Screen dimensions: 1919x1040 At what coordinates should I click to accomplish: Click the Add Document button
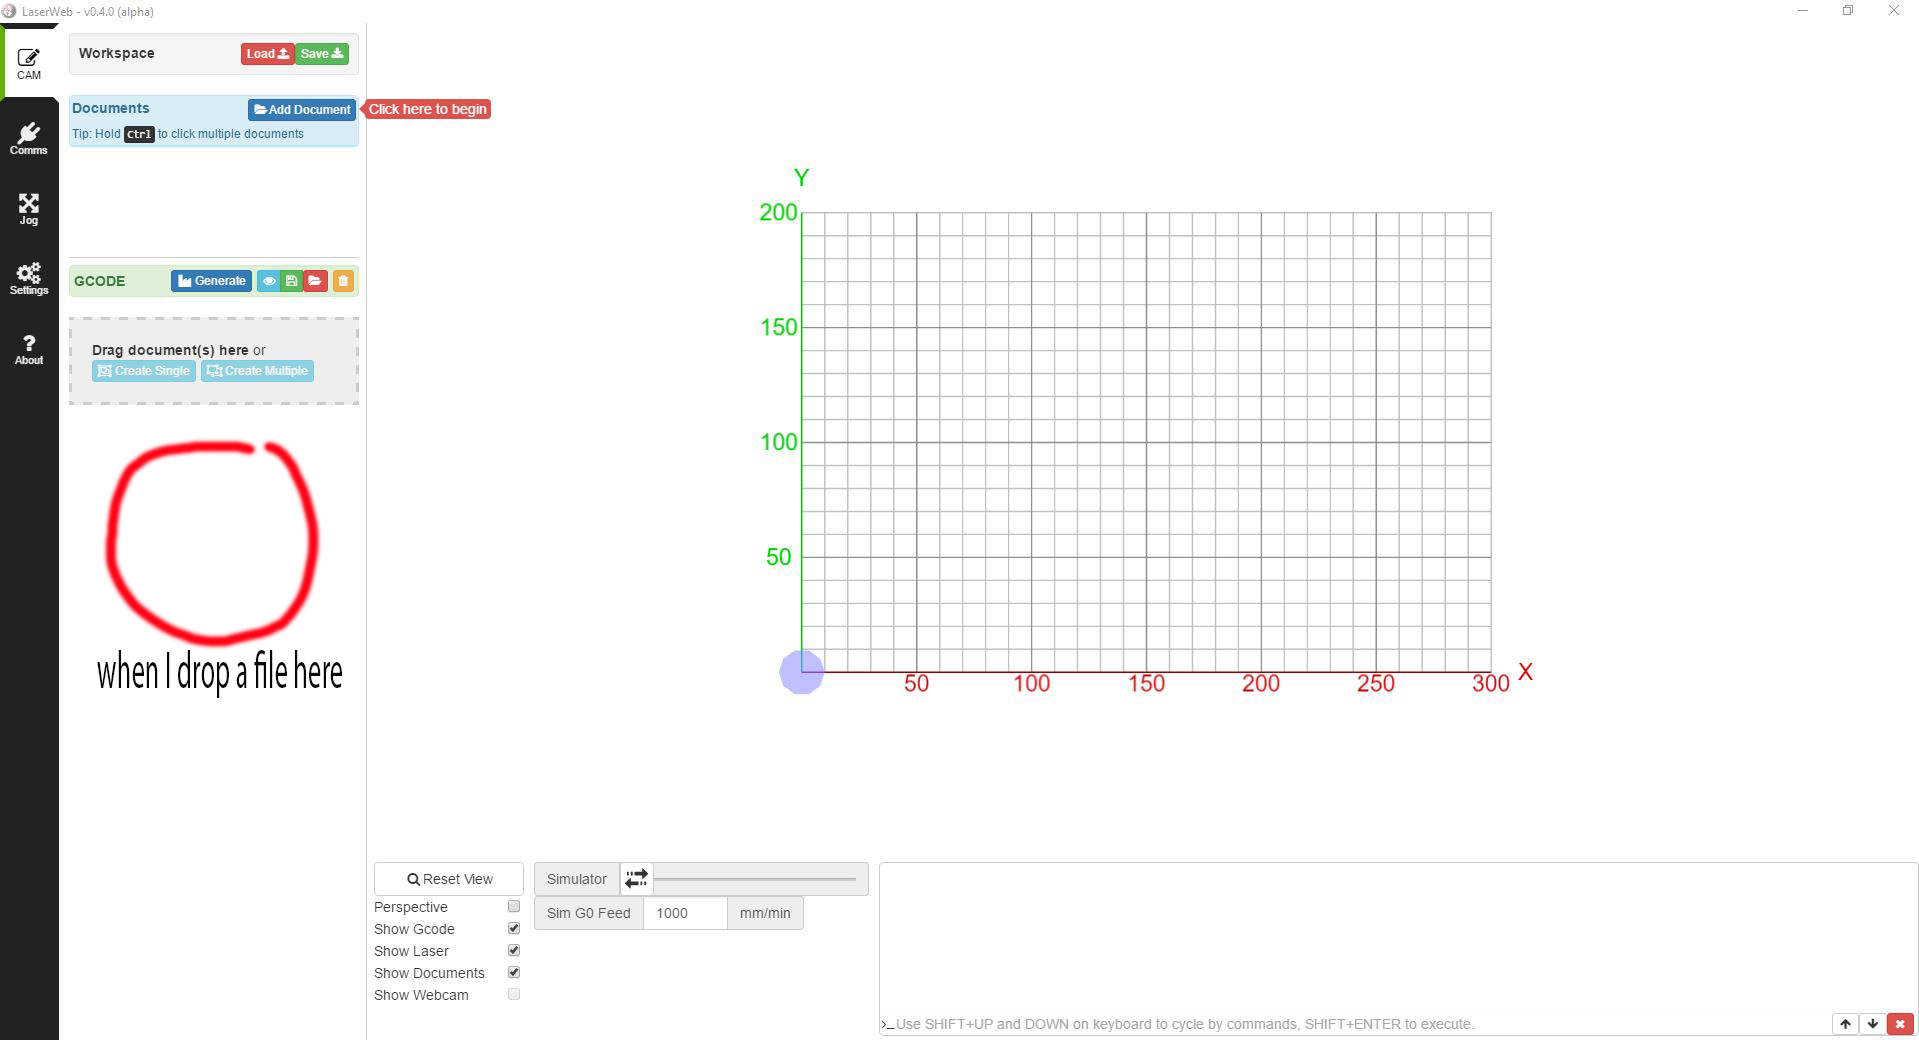(302, 109)
